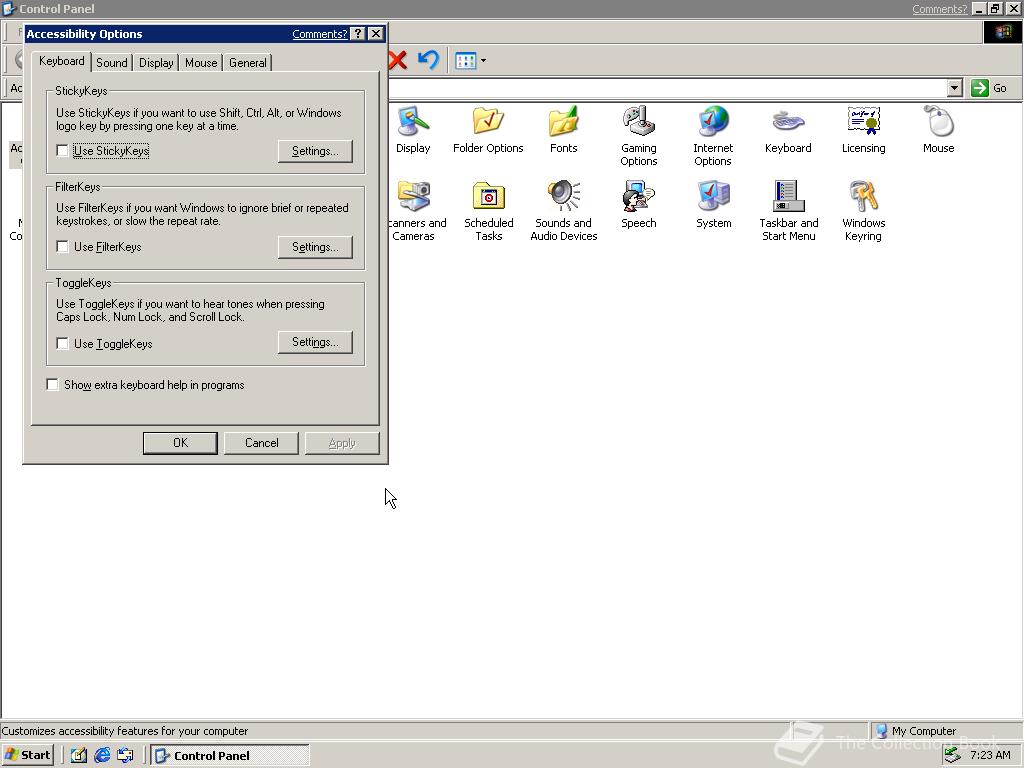Click the Windows flag logo throbber
The image size is (1024, 768).
coord(1002,33)
